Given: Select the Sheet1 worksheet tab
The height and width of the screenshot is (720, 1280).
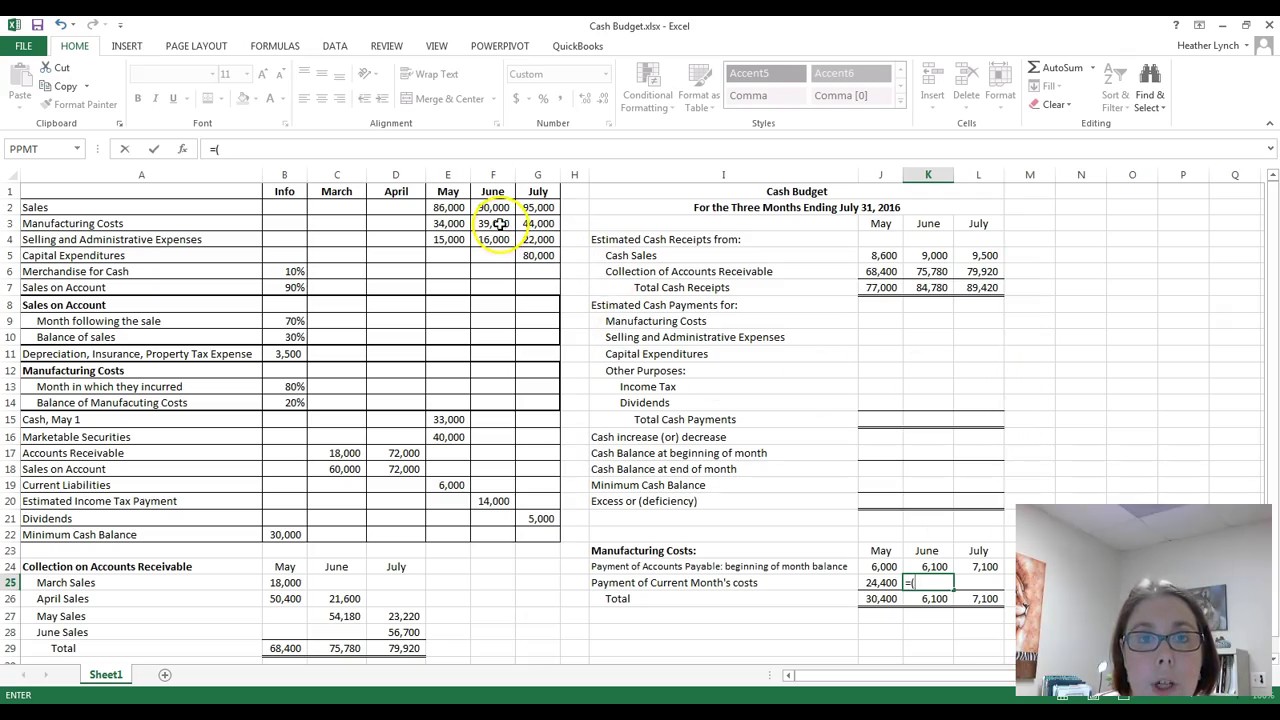Looking at the screenshot, I should coord(106,675).
